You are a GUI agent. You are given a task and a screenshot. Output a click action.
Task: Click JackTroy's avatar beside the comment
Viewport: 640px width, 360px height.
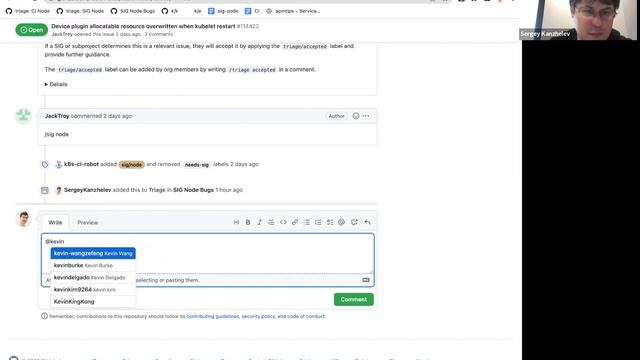pos(24,116)
